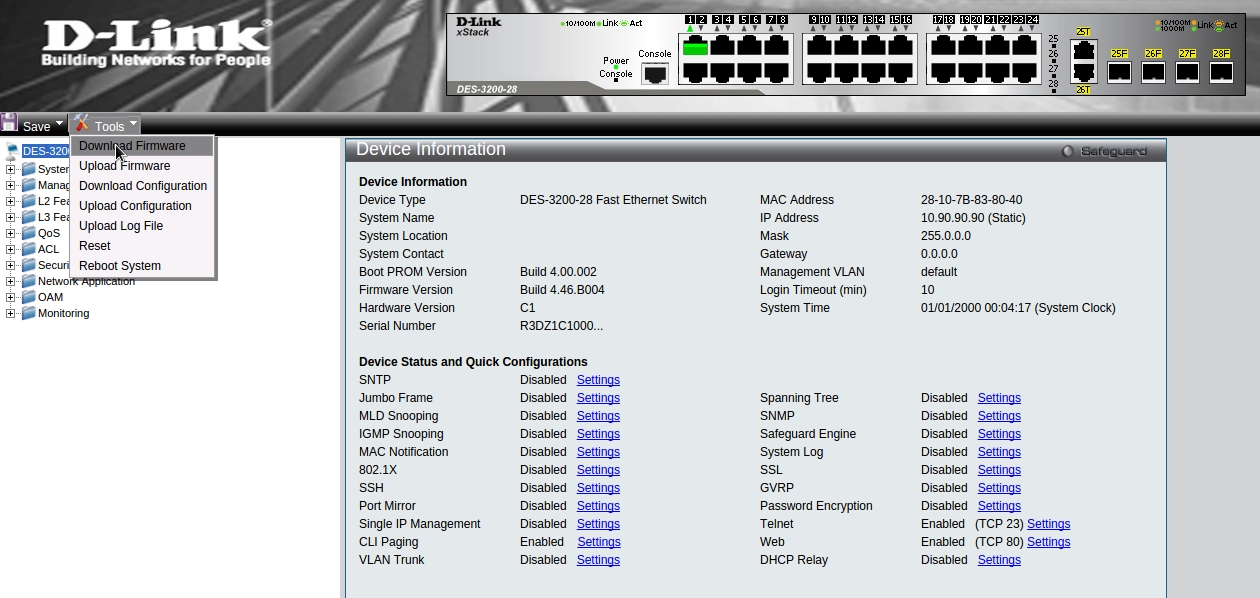Open Telnet Settings link
Viewport: 1260px width, 598px height.
pos(1048,524)
